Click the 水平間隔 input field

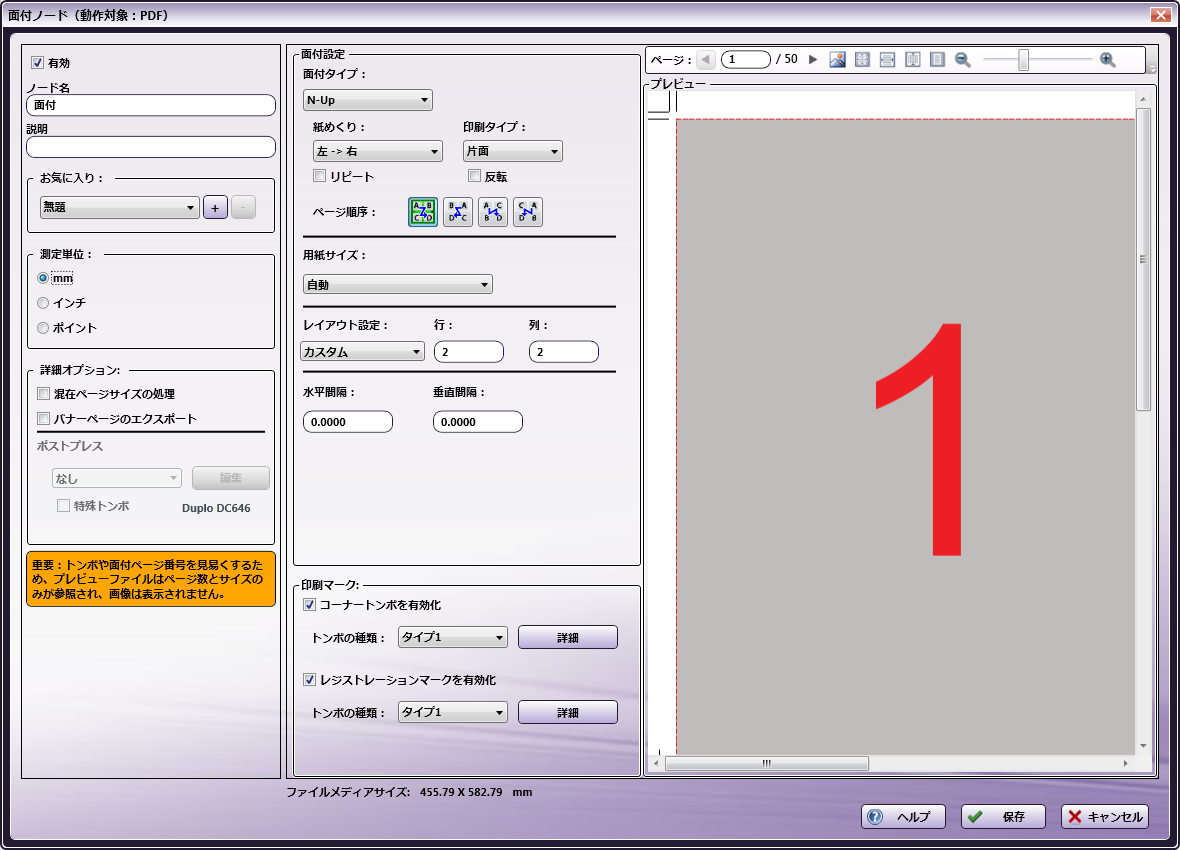click(348, 422)
